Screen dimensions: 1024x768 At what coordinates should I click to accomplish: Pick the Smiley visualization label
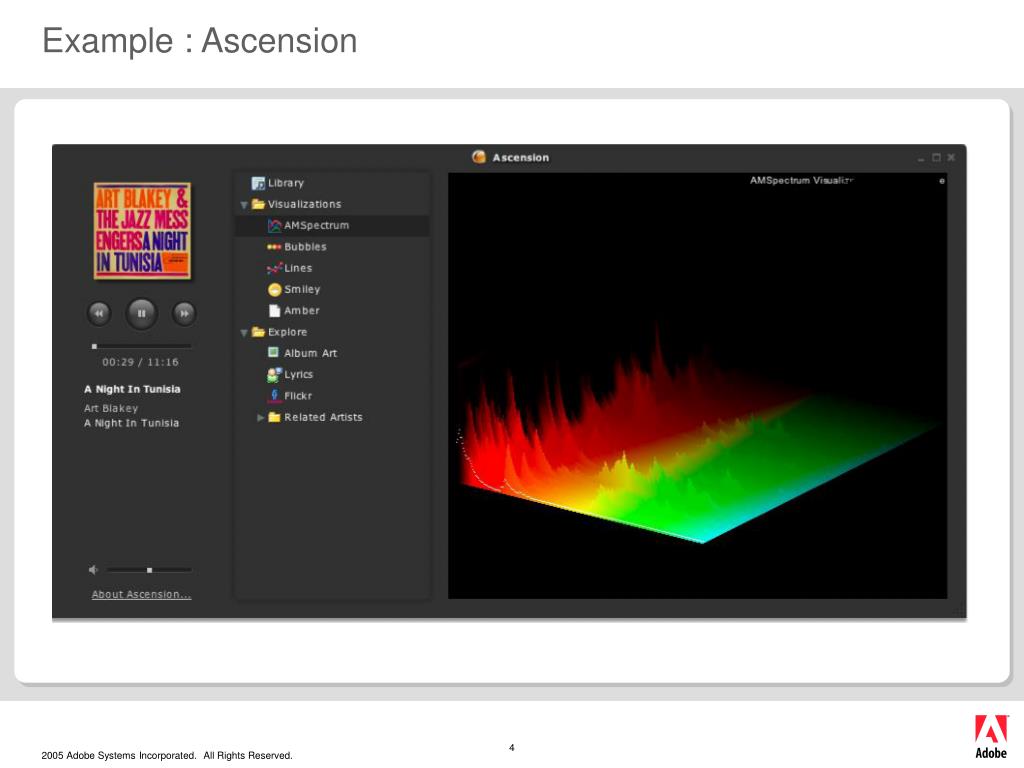coord(302,289)
